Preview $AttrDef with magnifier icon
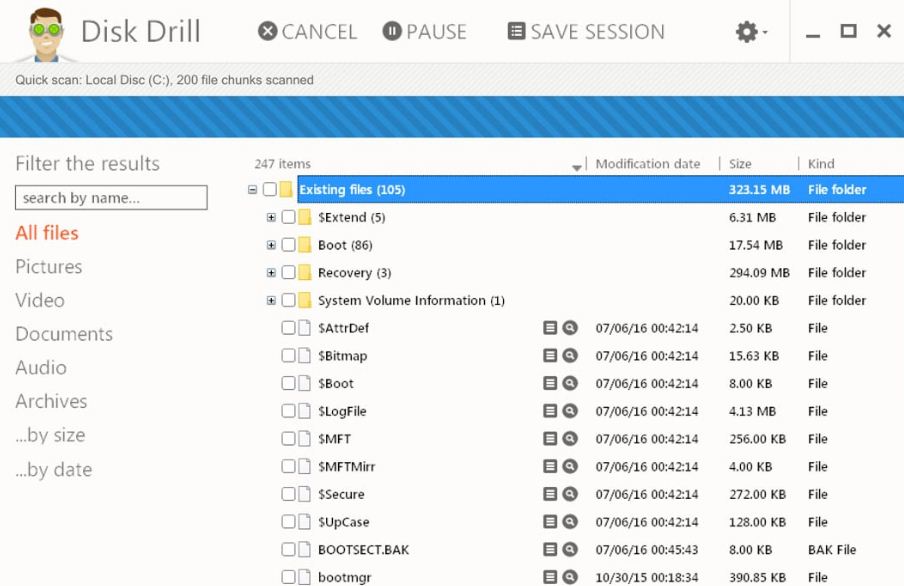904x586 pixels. pos(570,328)
